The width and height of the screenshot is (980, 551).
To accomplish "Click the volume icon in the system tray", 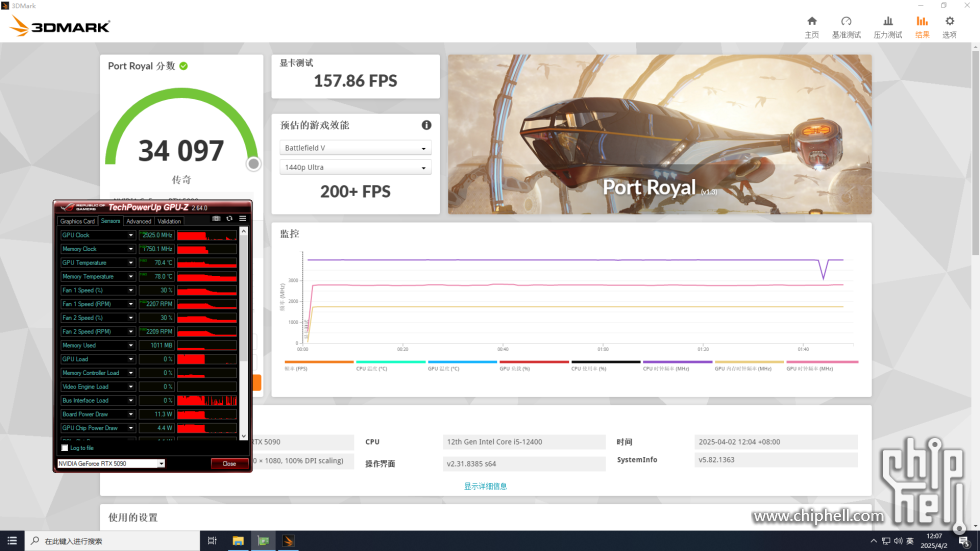I will pos(898,541).
